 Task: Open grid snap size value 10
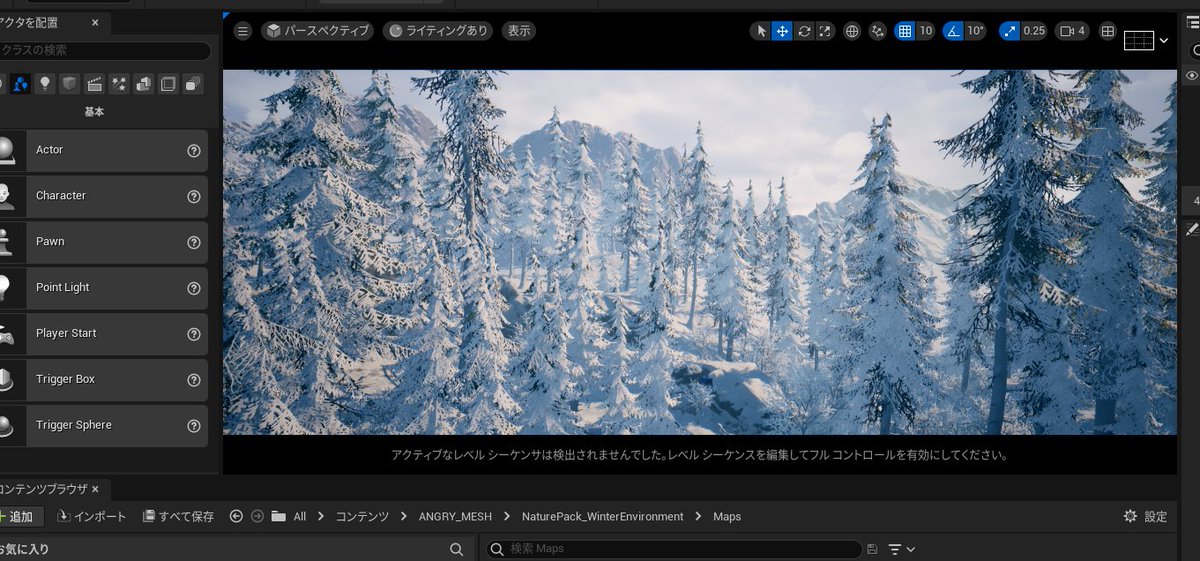pos(926,31)
